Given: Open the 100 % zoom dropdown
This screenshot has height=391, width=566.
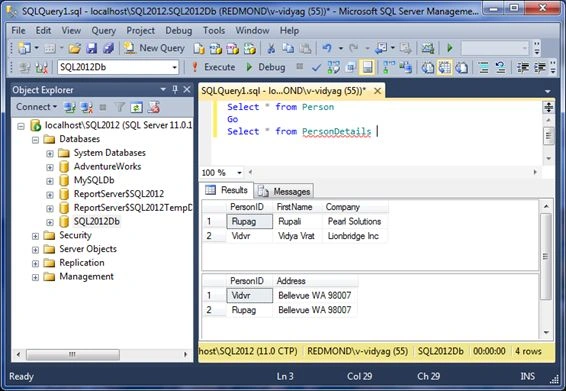Looking at the screenshot, I should 239,173.
